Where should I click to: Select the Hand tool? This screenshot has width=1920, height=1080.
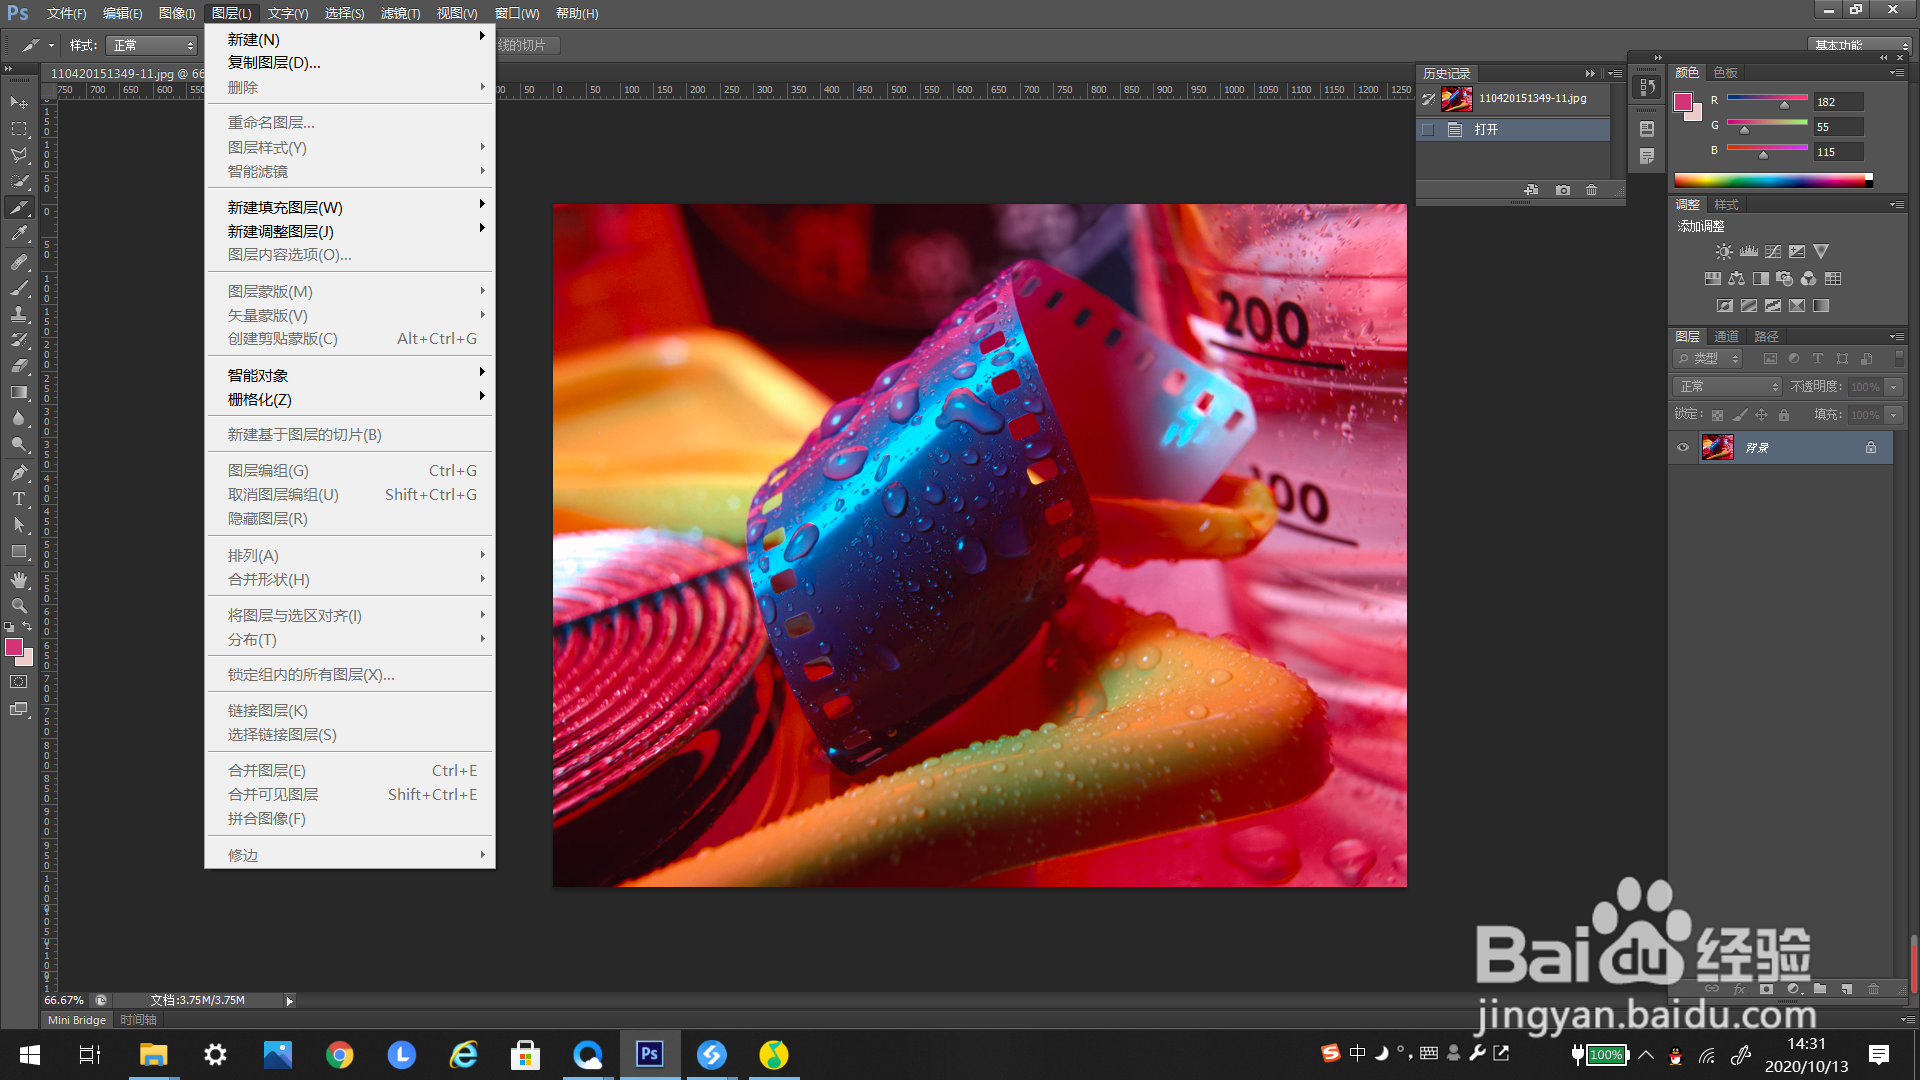pyautogui.click(x=19, y=580)
